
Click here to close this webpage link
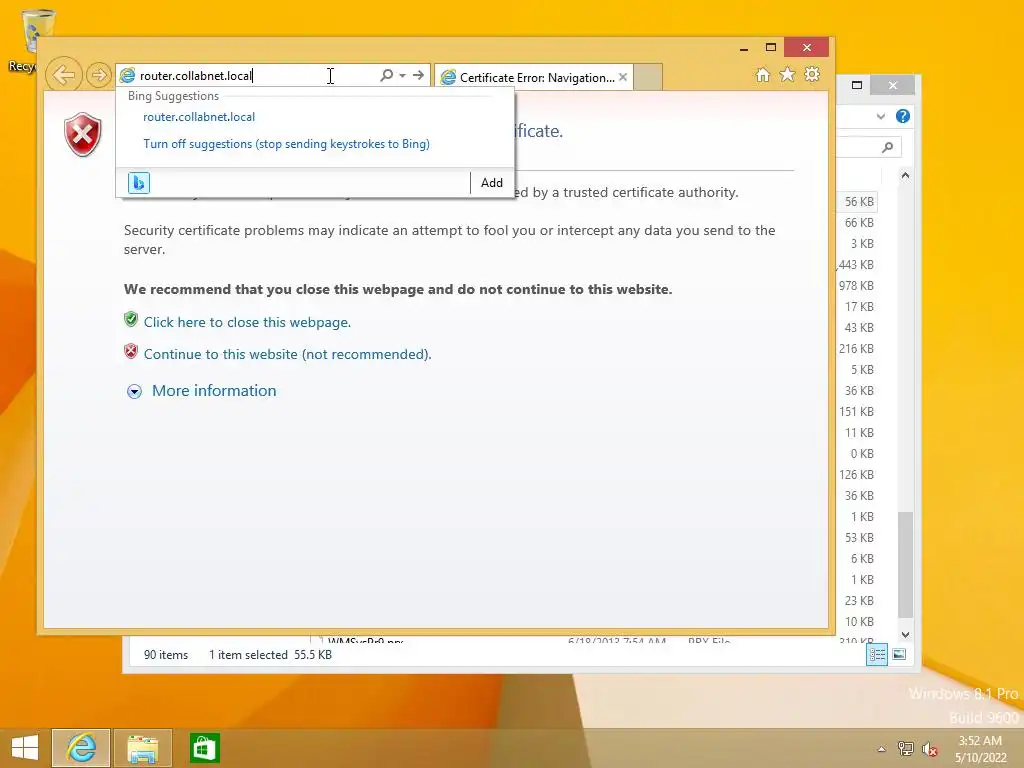tap(248, 322)
